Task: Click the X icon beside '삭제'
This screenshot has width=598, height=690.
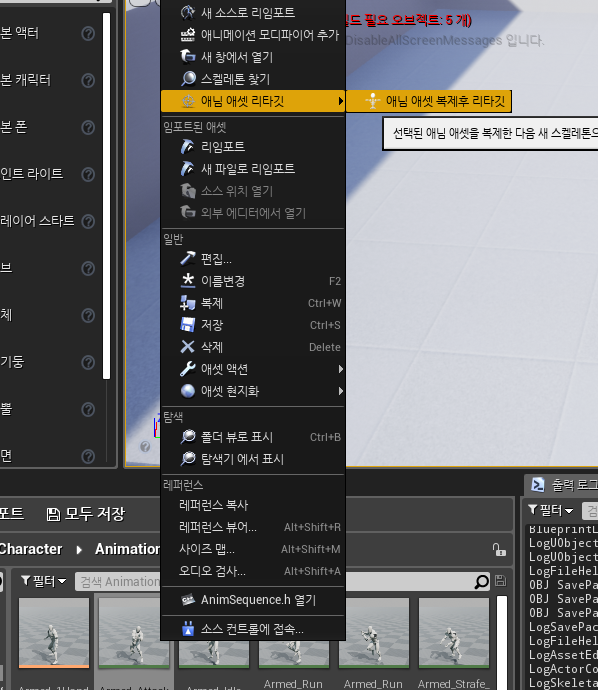Action: point(187,347)
